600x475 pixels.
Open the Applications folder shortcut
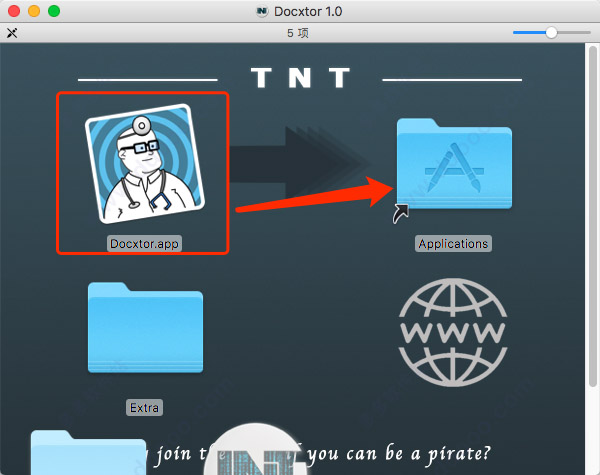pos(454,164)
